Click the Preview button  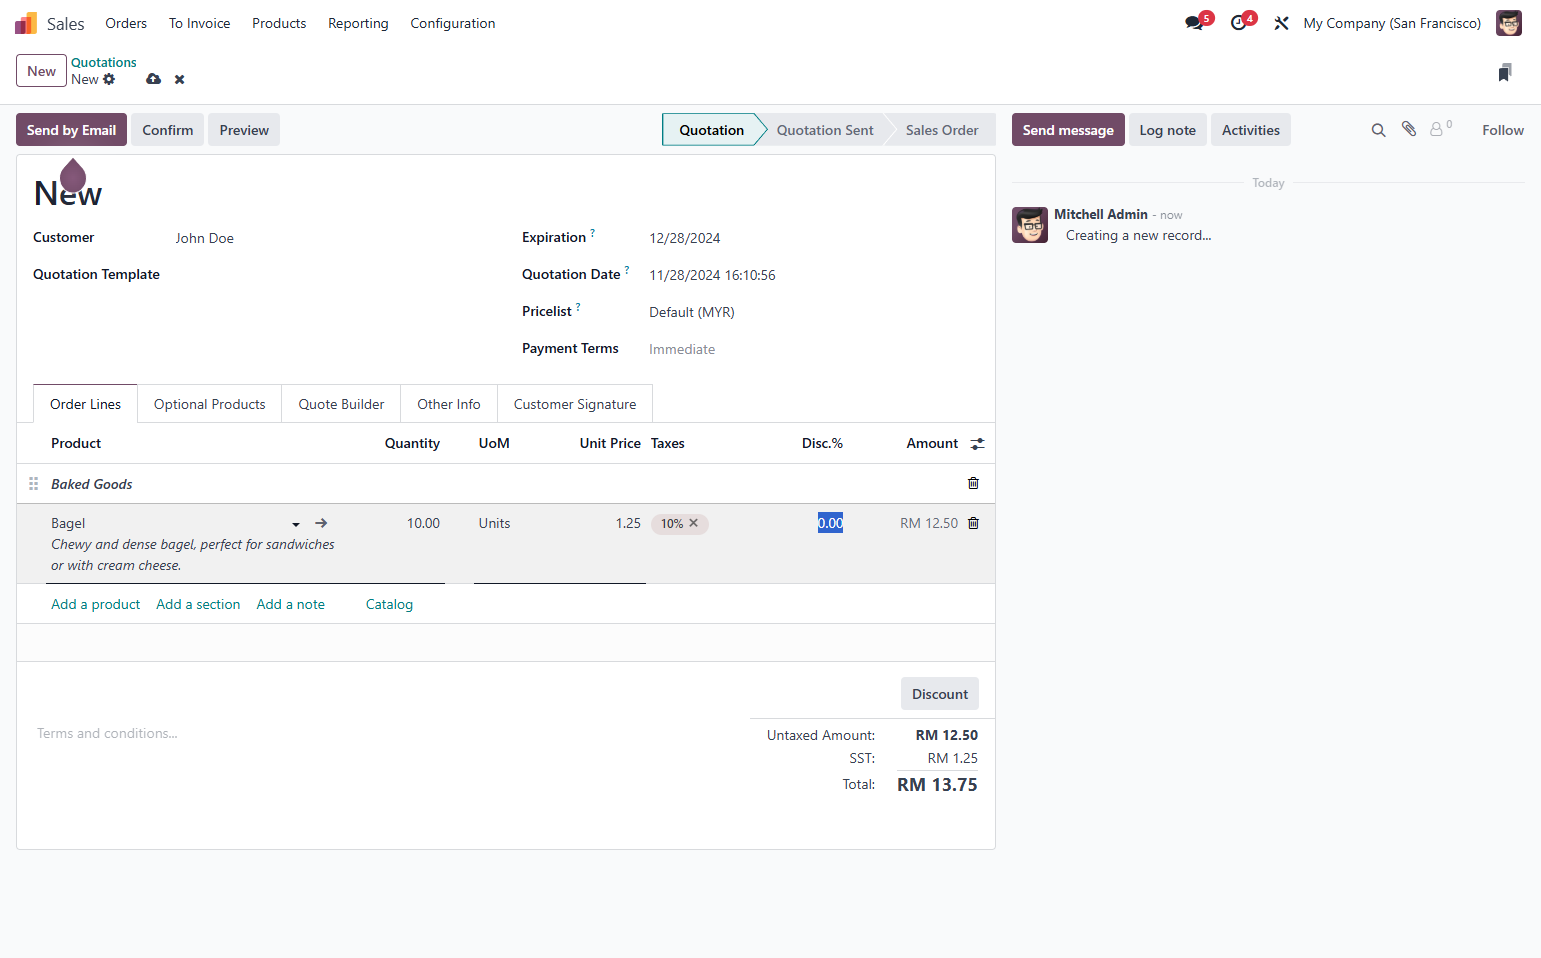click(244, 130)
